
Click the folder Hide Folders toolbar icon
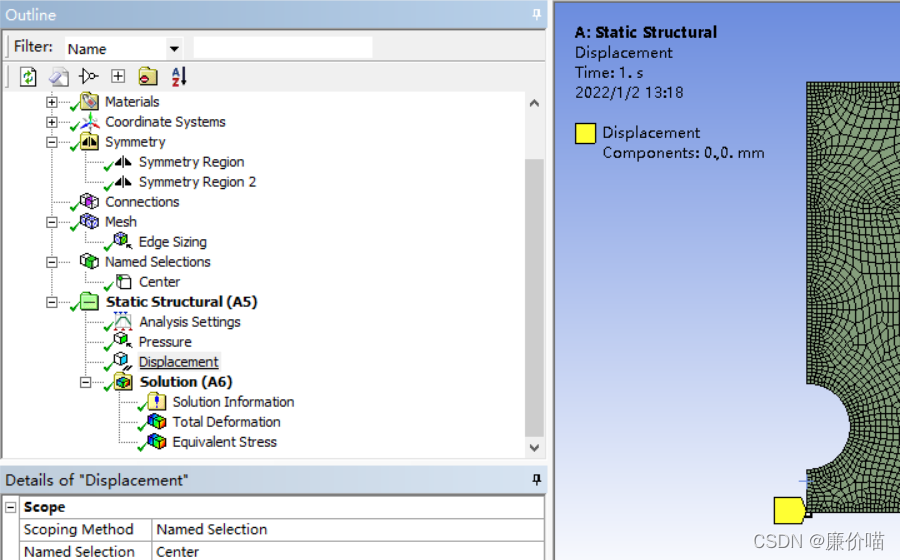(148, 76)
